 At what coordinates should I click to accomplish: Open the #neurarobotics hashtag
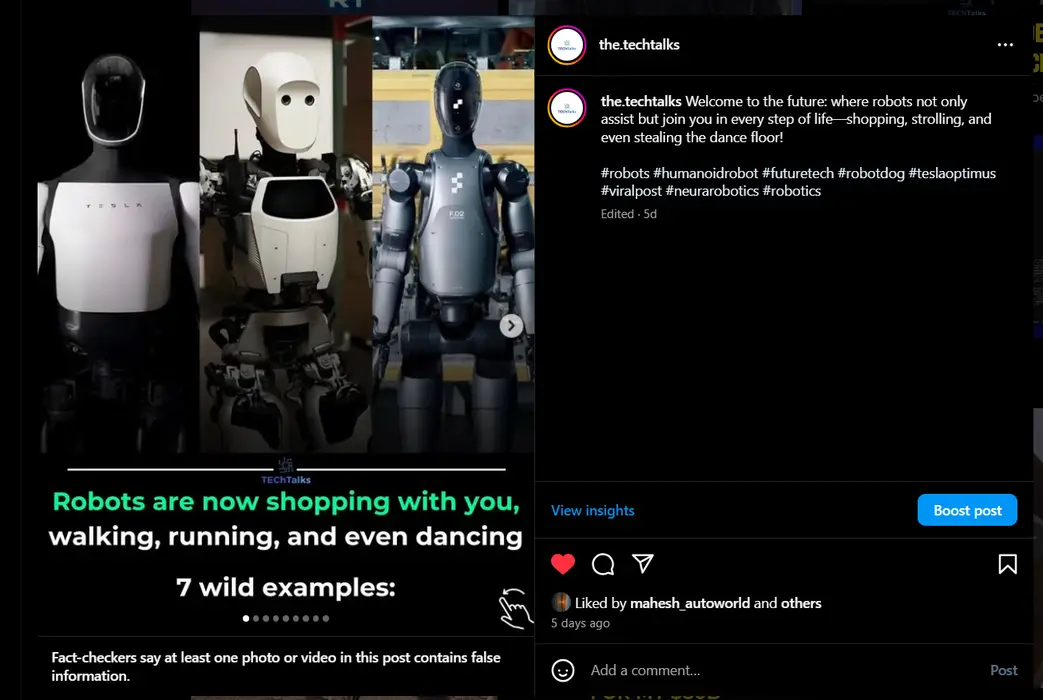(712, 191)
